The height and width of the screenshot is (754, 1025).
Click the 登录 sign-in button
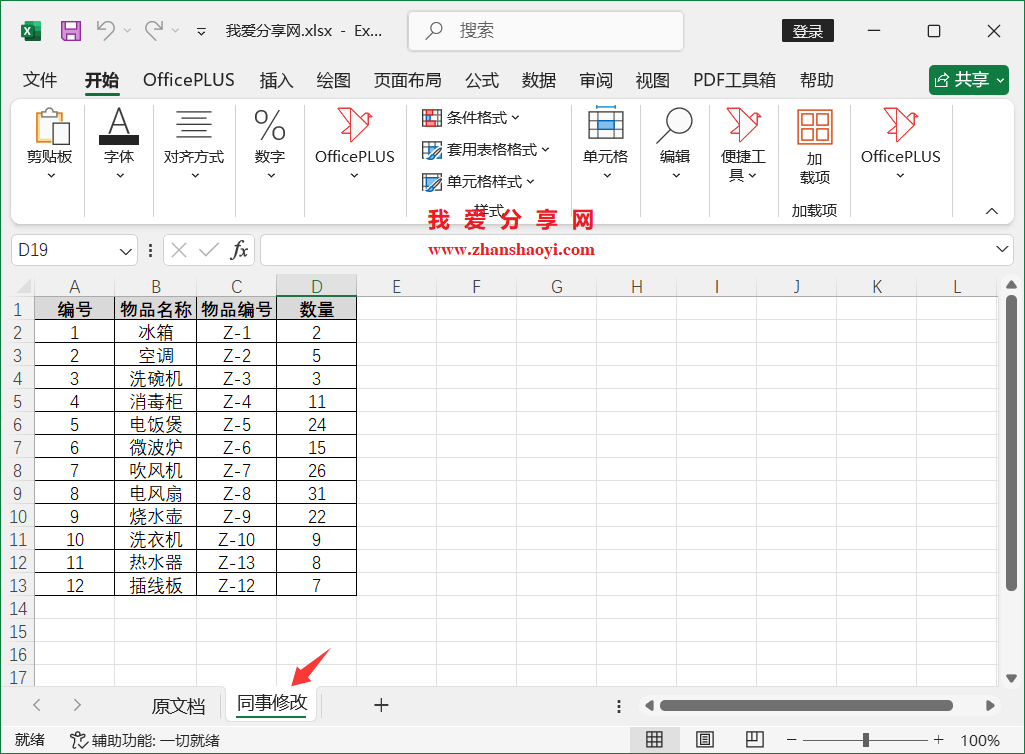tap(806, 30)
